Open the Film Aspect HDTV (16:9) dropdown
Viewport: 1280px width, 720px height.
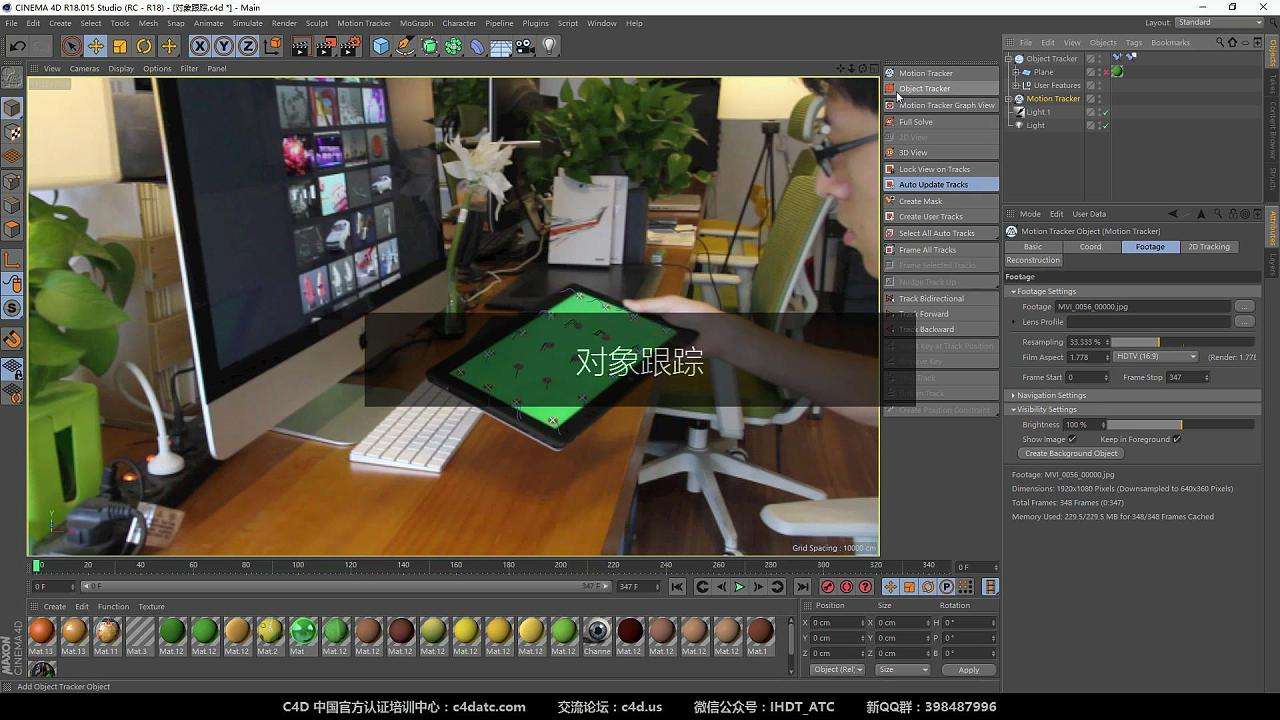[x=1156, y=357]
